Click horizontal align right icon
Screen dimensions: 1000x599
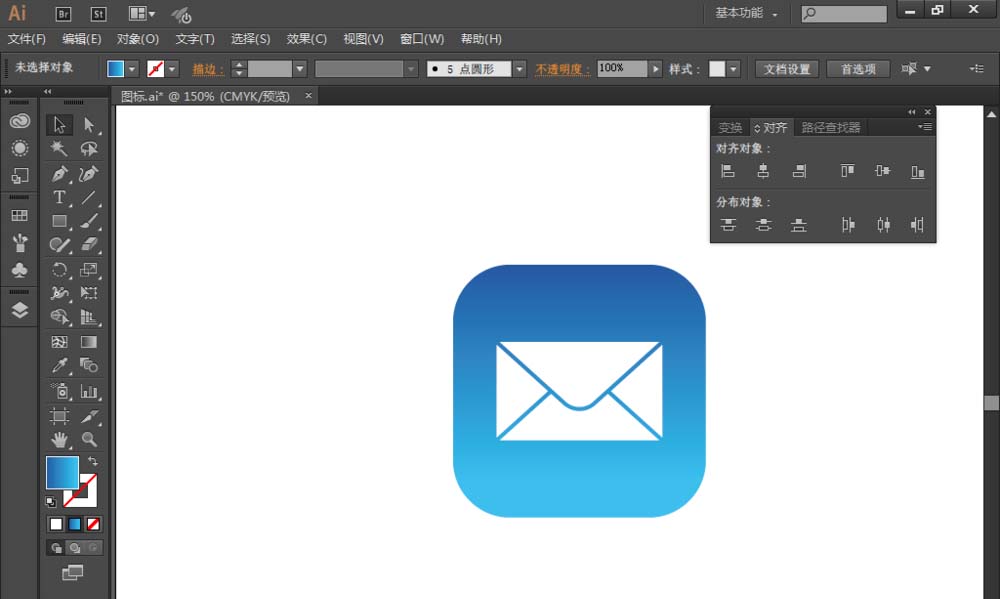click(799, 171)
